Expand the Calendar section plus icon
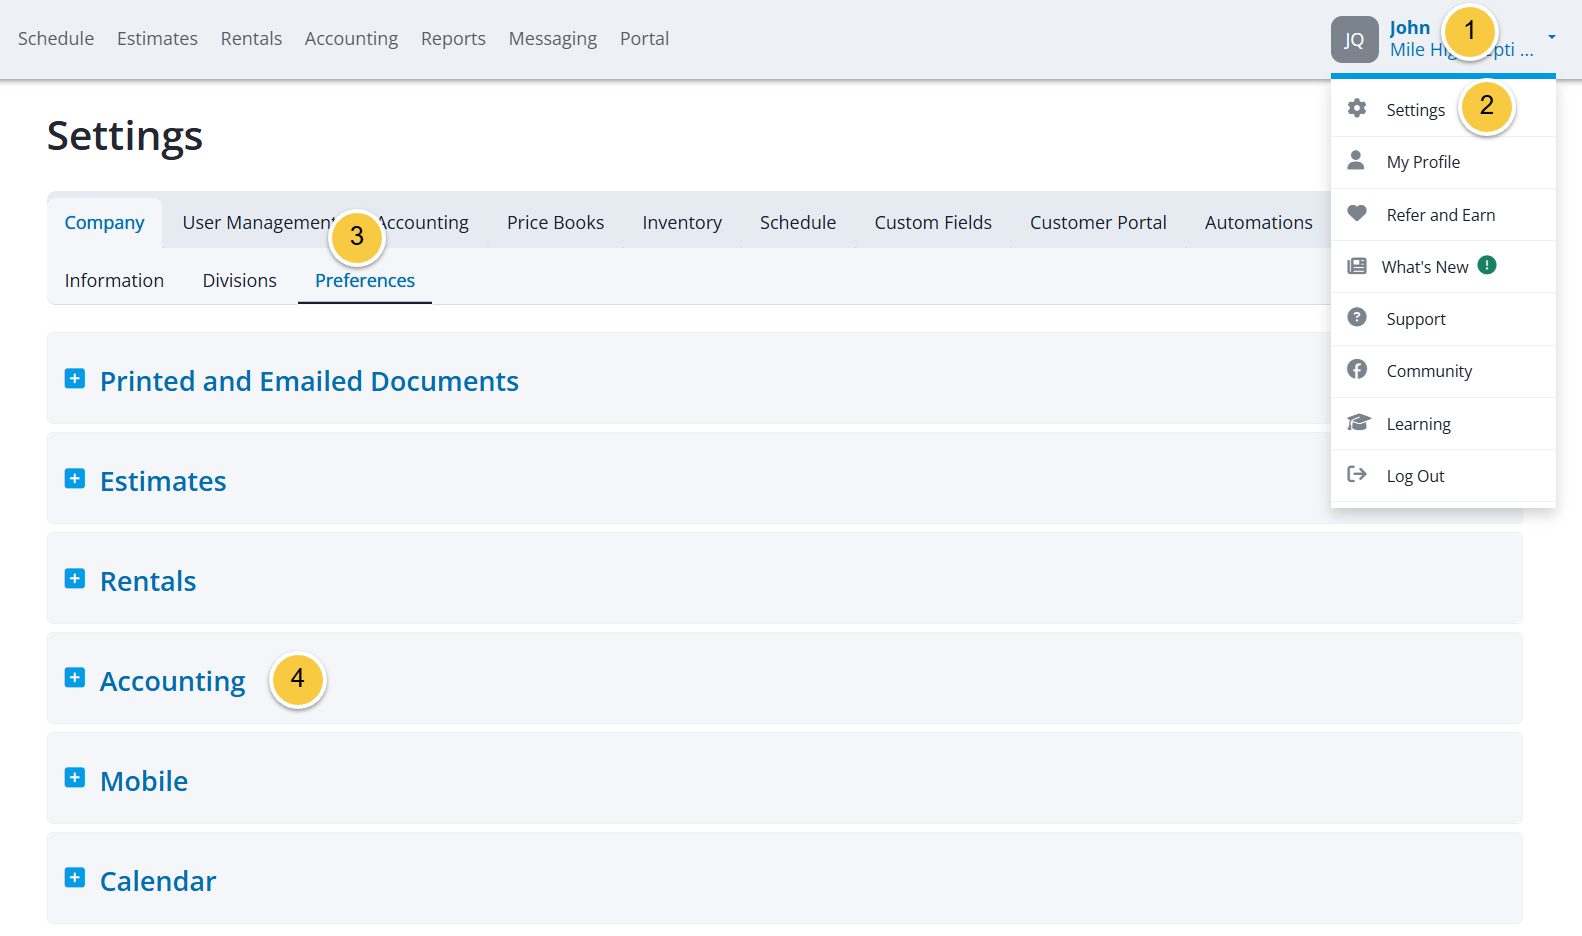This screenshot has height=936, width=1582. (75, 877)
